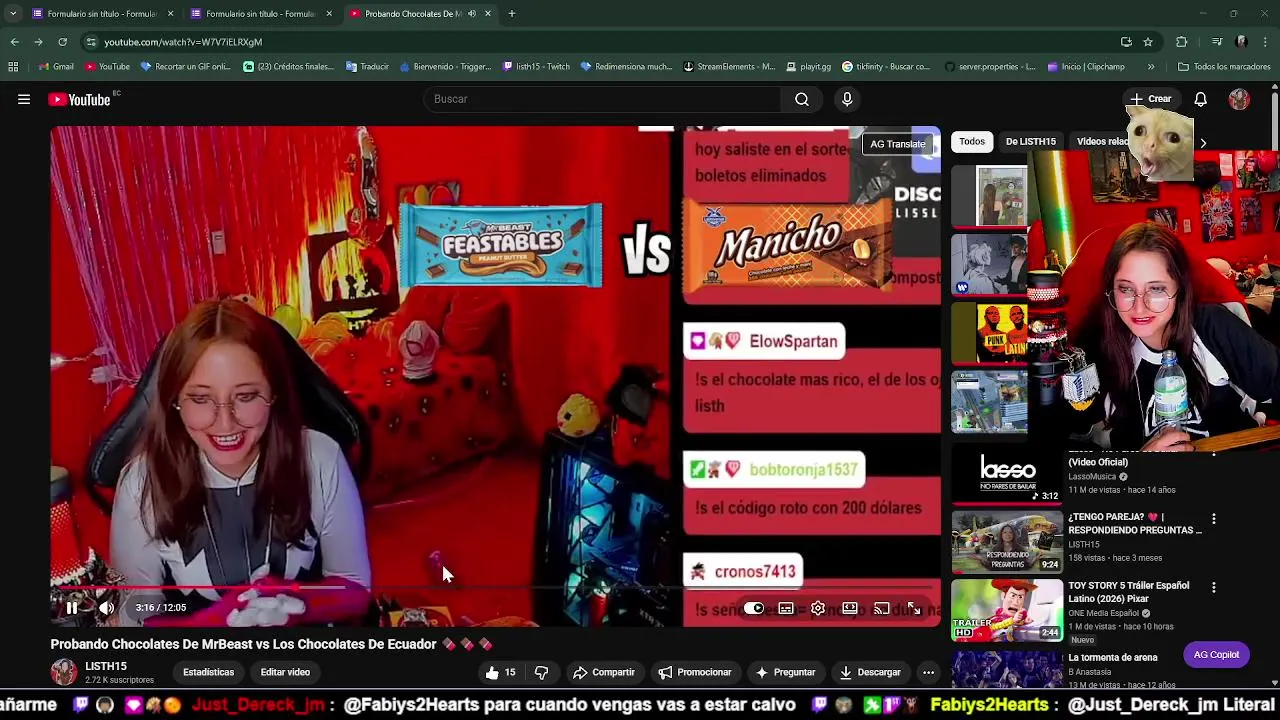The height and width of the screenshot is (720, 1280).
Task: Like the video with thumbs up
Action: point(501,672)
